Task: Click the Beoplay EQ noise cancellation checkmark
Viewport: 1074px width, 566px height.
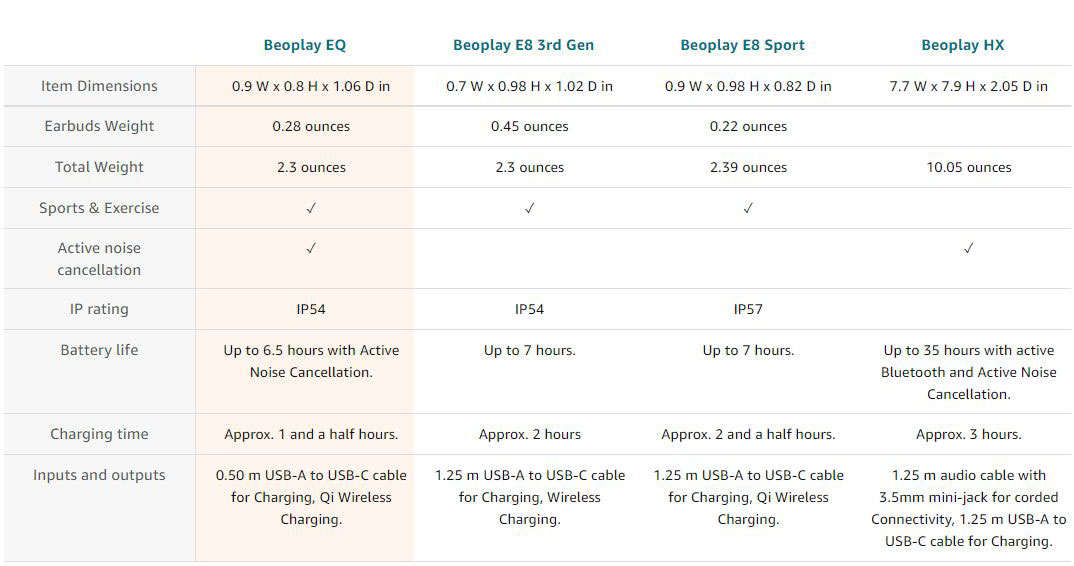Action: coord(311,248)
